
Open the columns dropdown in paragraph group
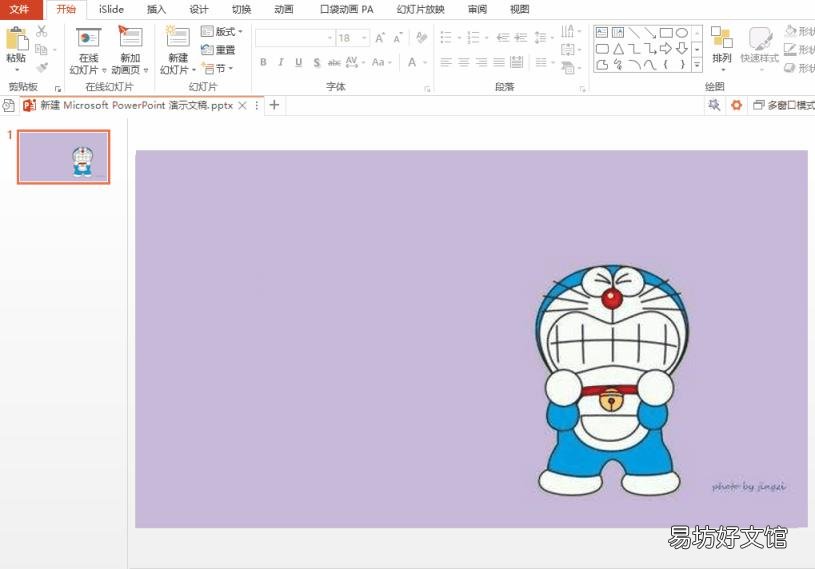click(x=544, y=62)
